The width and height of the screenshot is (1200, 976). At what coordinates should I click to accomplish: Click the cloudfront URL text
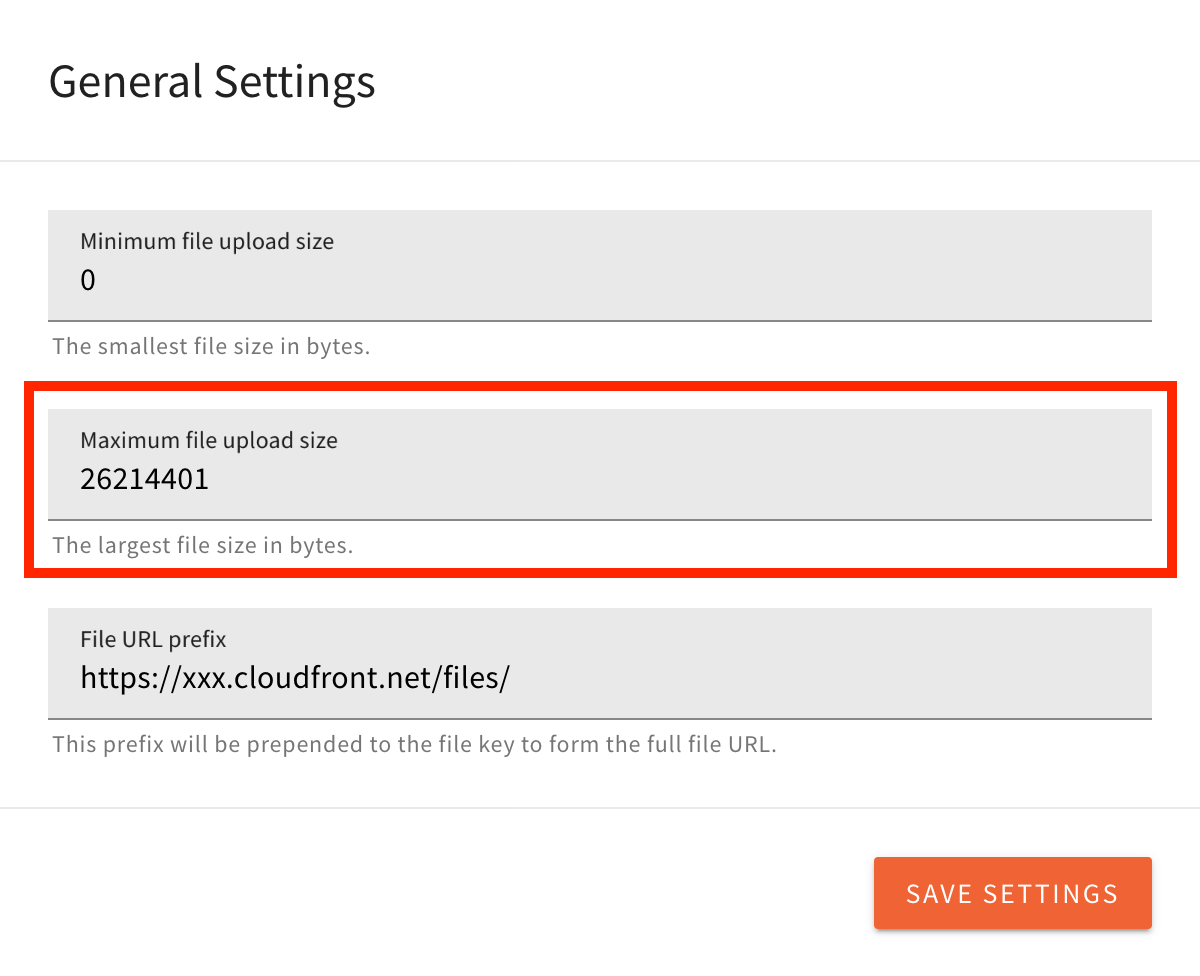(x=295, y=678)
